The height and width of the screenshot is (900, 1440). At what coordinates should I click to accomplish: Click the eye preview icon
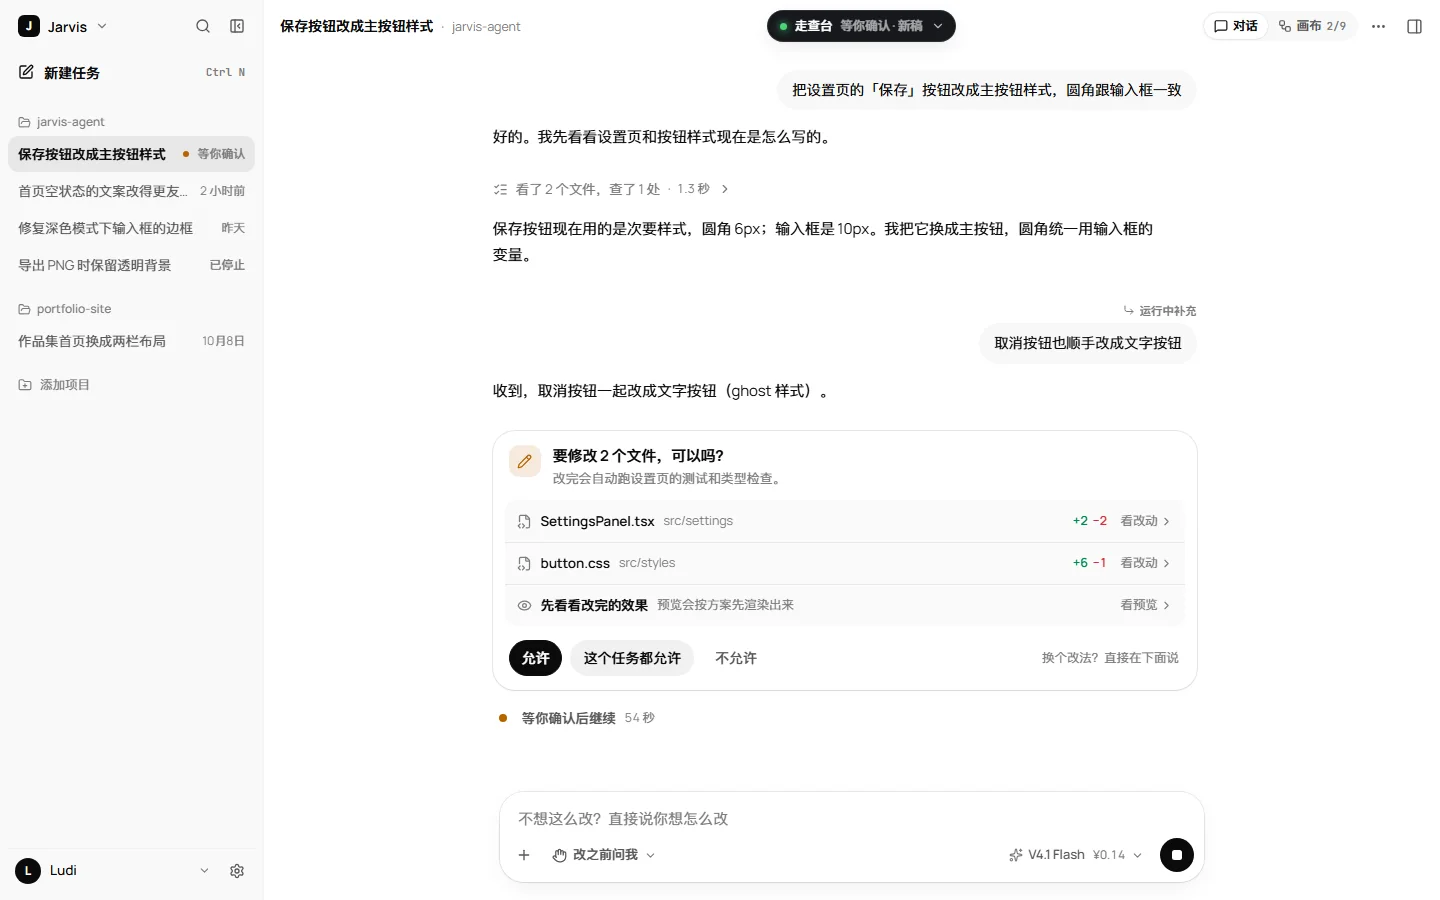pos(524,606)
